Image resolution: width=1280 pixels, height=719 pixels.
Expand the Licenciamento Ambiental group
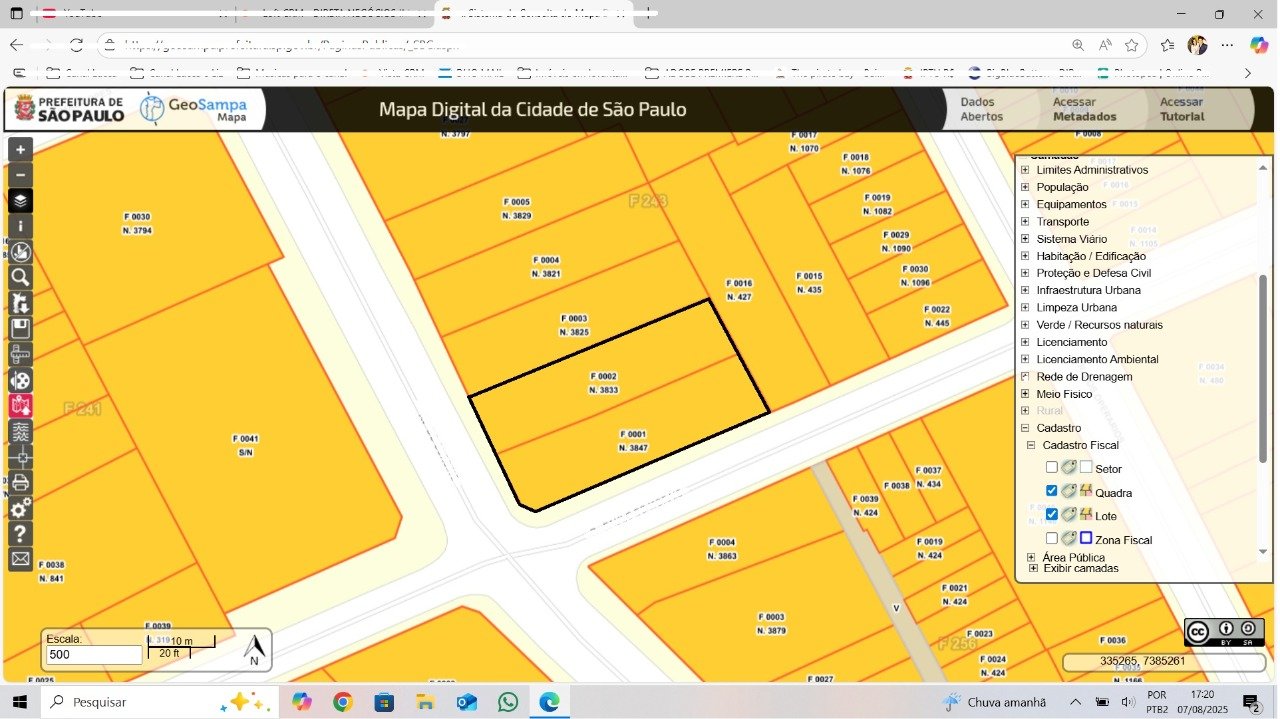point(1025,359)
